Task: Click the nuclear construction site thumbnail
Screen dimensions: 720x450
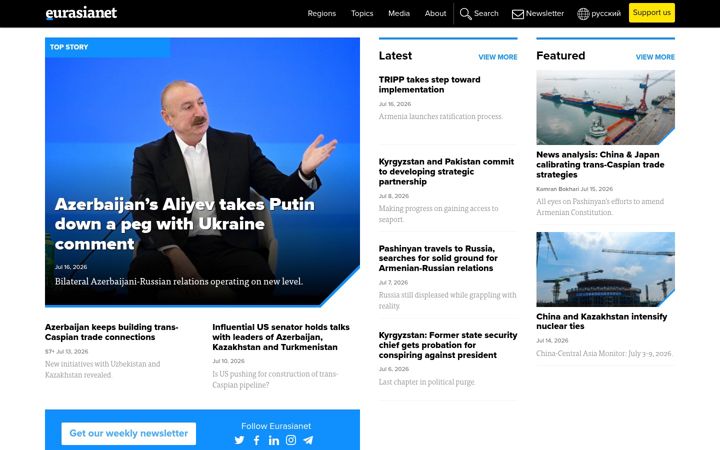Action: 605,269
